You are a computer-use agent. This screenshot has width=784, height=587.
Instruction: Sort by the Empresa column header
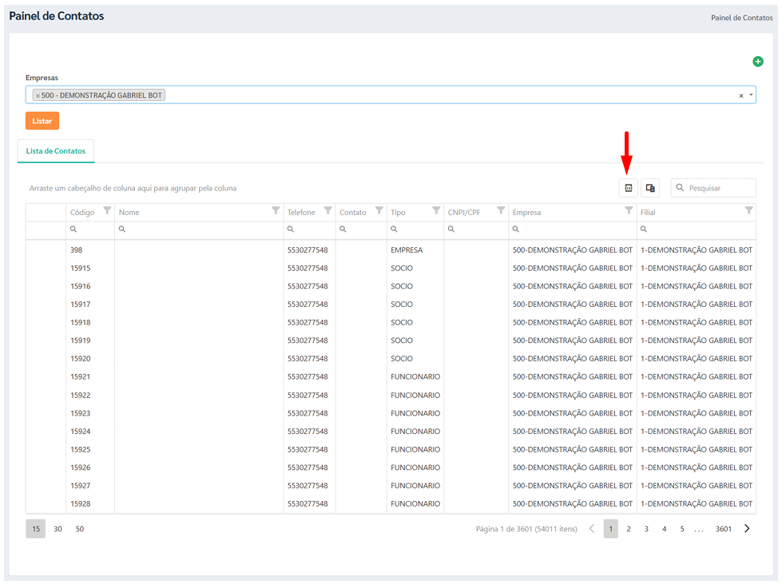pyautogui.click(x=526, y=212)
